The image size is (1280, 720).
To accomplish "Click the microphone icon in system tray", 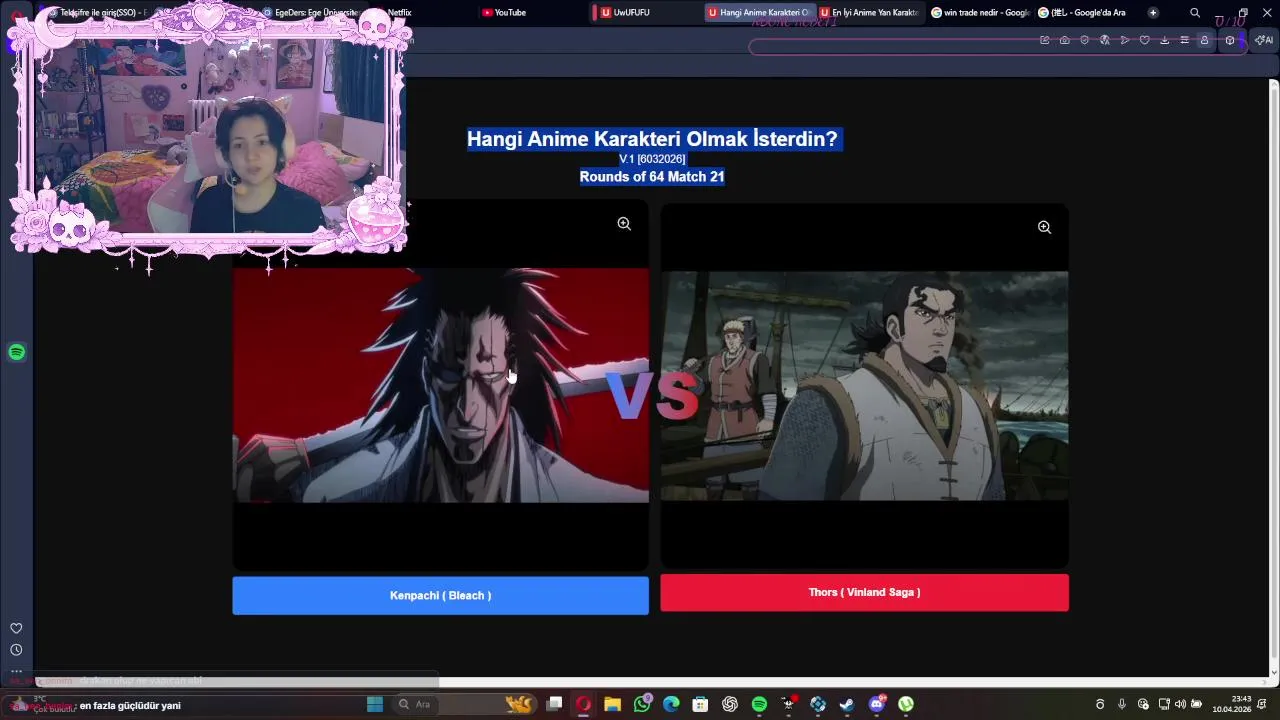I will tap(1122, 704).
